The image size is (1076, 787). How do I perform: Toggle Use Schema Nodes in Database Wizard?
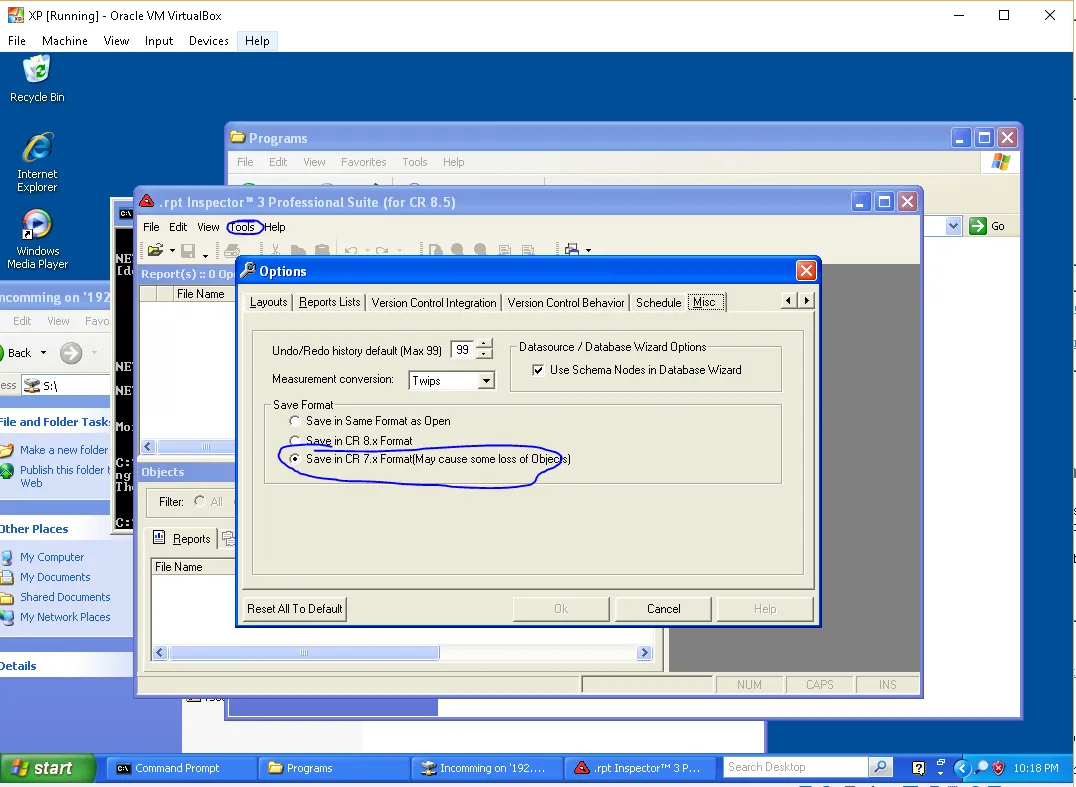tap(538, 370)
